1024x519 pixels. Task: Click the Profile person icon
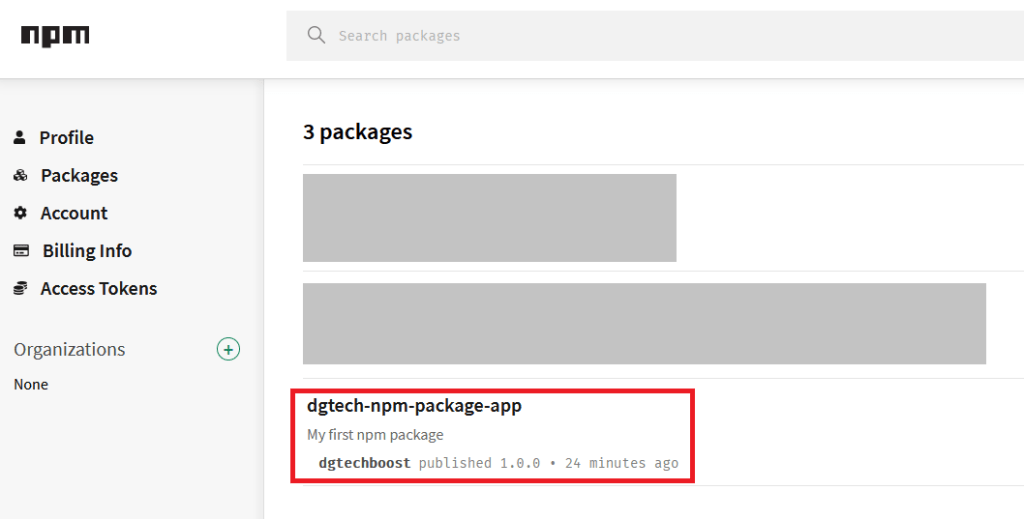coord(20,137)
